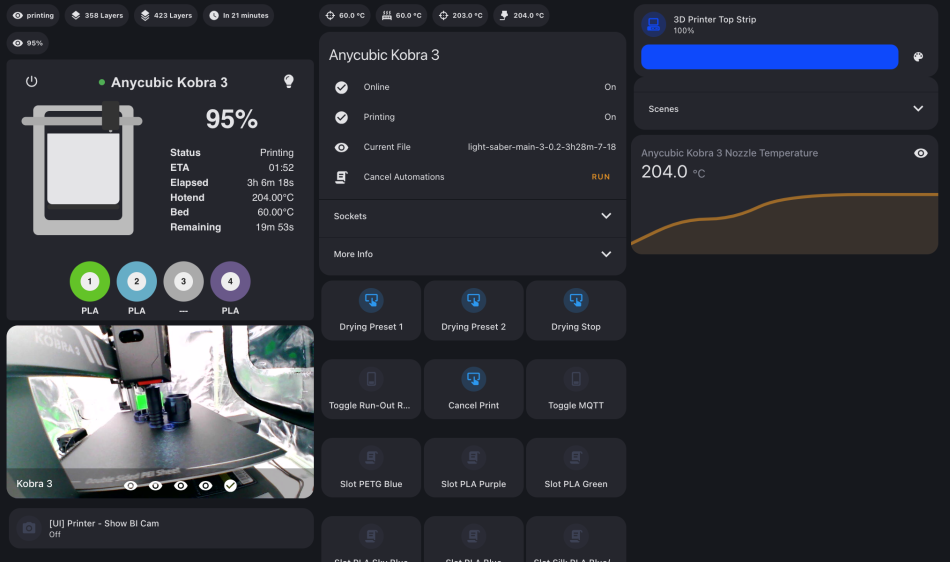Click the Hotend 204.00°C value

(x=273, y=197)
